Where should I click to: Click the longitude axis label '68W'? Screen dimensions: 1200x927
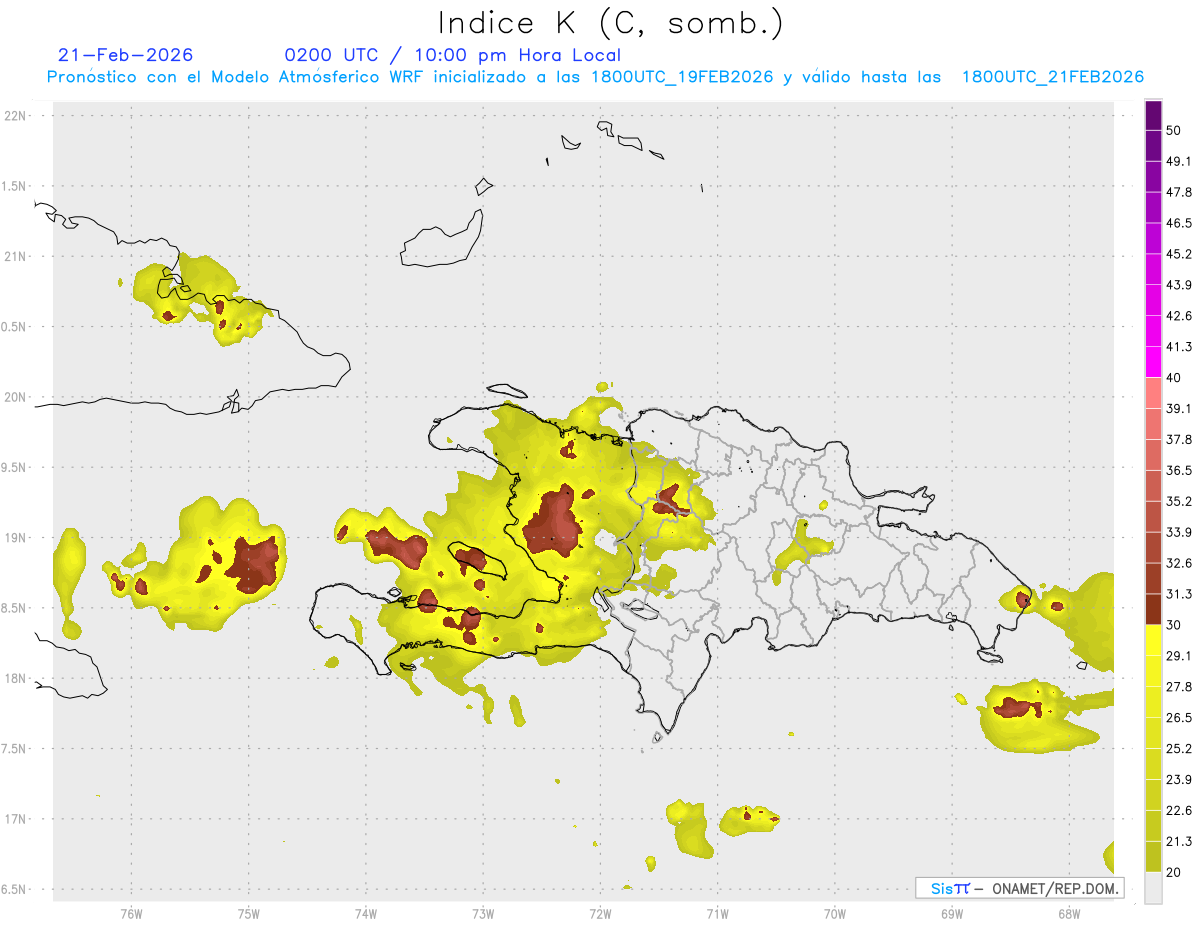(1068, 914)
